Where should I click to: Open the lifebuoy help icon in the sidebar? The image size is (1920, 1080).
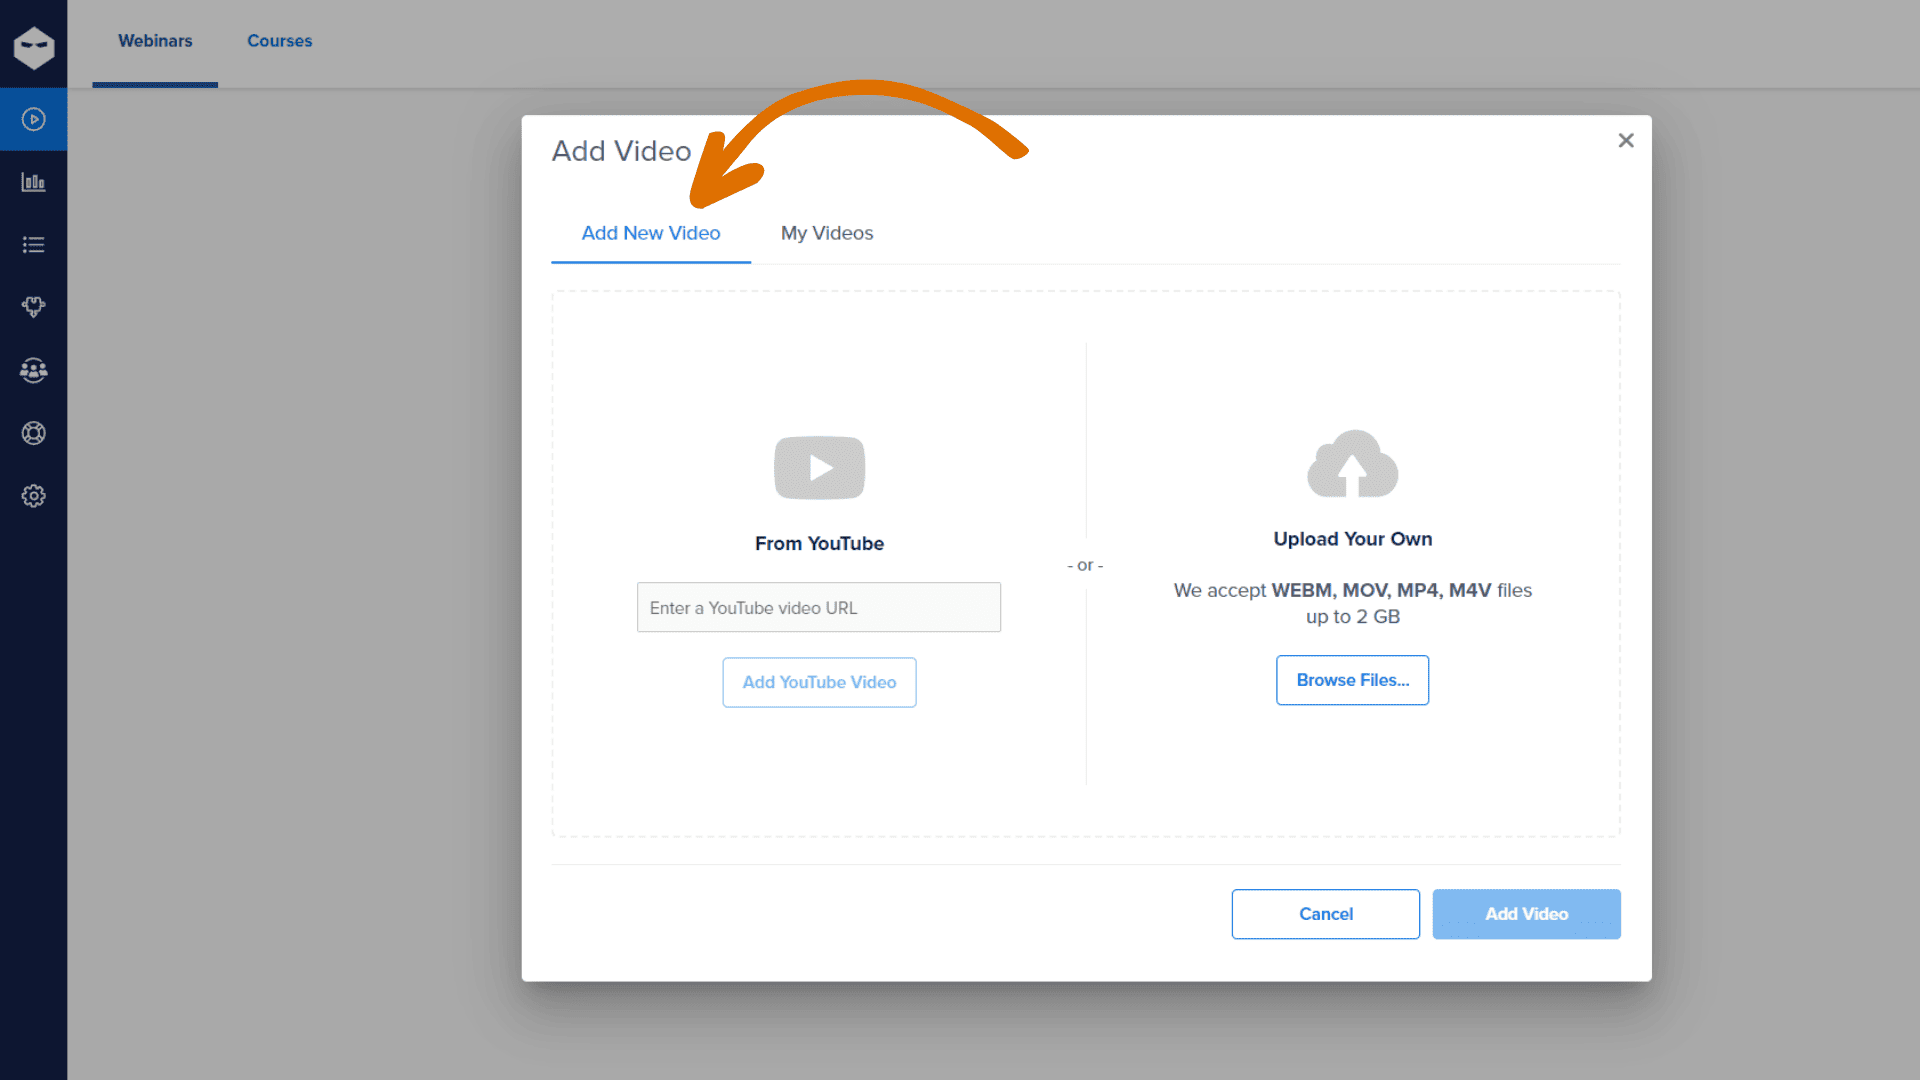point(34,433)
